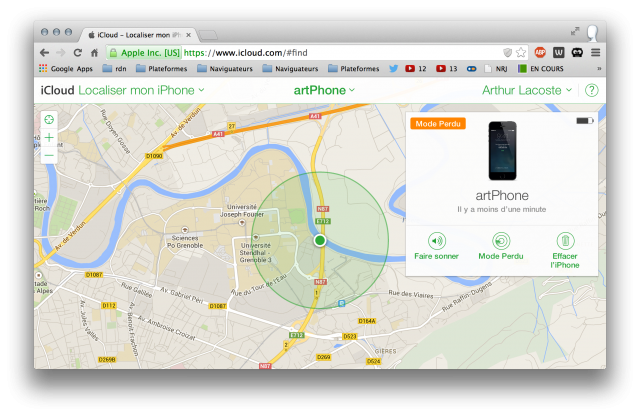Image resolution: width=640 pixels, height=416 pixels.
Task: Open the W extension icon
Action: point(558,52)
